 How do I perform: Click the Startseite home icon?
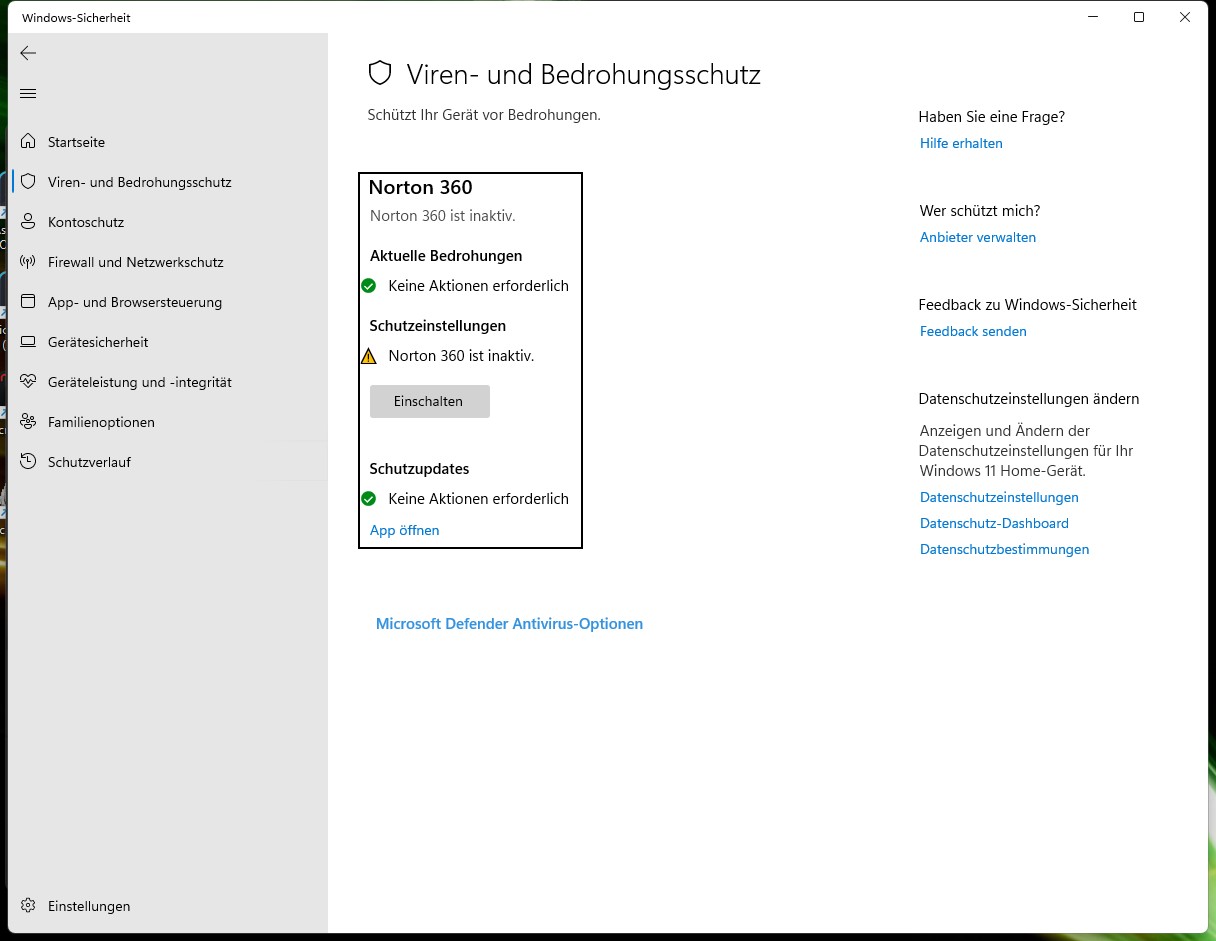point(28,142)
